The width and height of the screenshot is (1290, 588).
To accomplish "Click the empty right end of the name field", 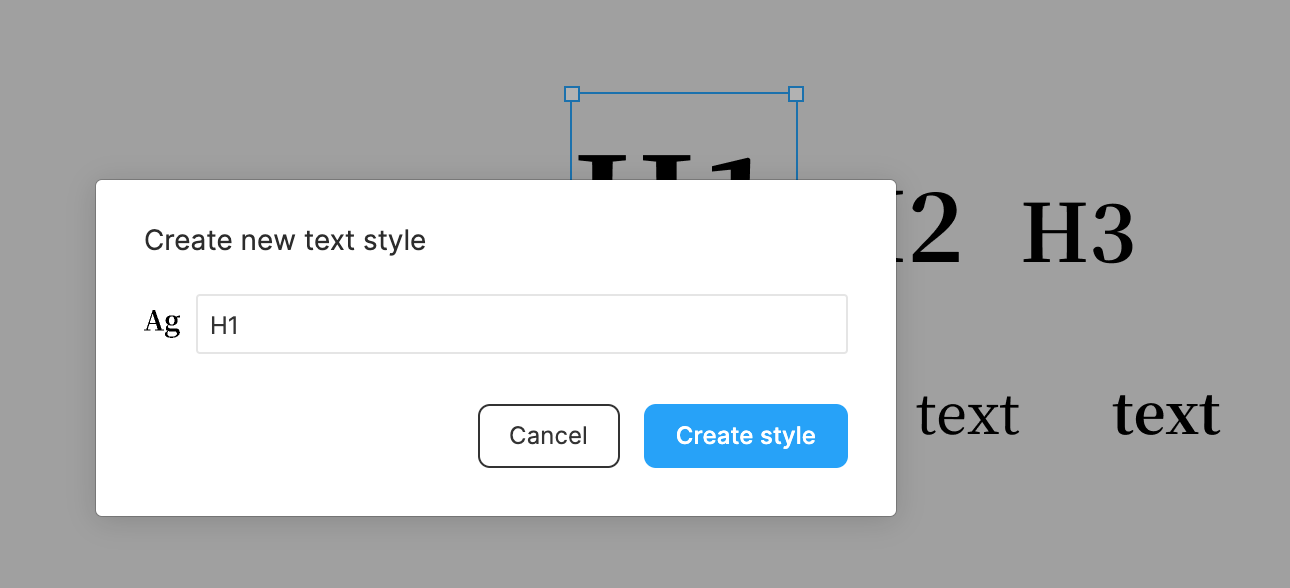I will pos(780,324).
